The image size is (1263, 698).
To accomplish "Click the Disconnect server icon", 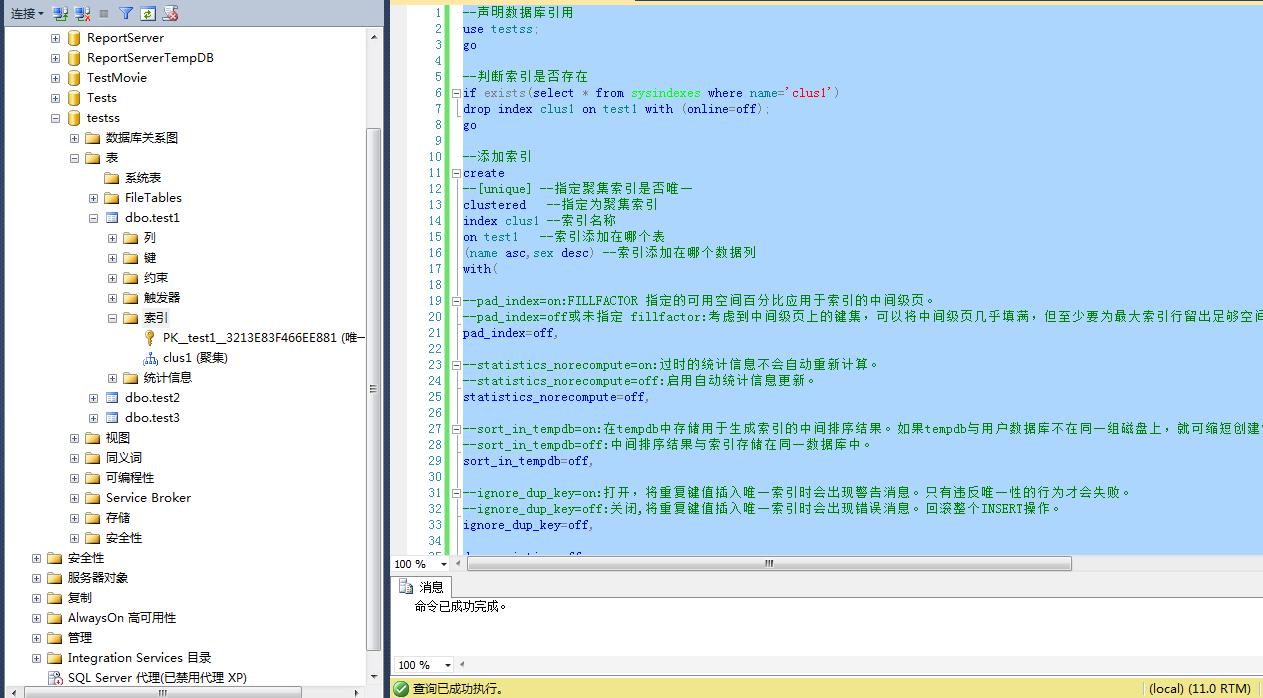I will [x=82, y=14].
